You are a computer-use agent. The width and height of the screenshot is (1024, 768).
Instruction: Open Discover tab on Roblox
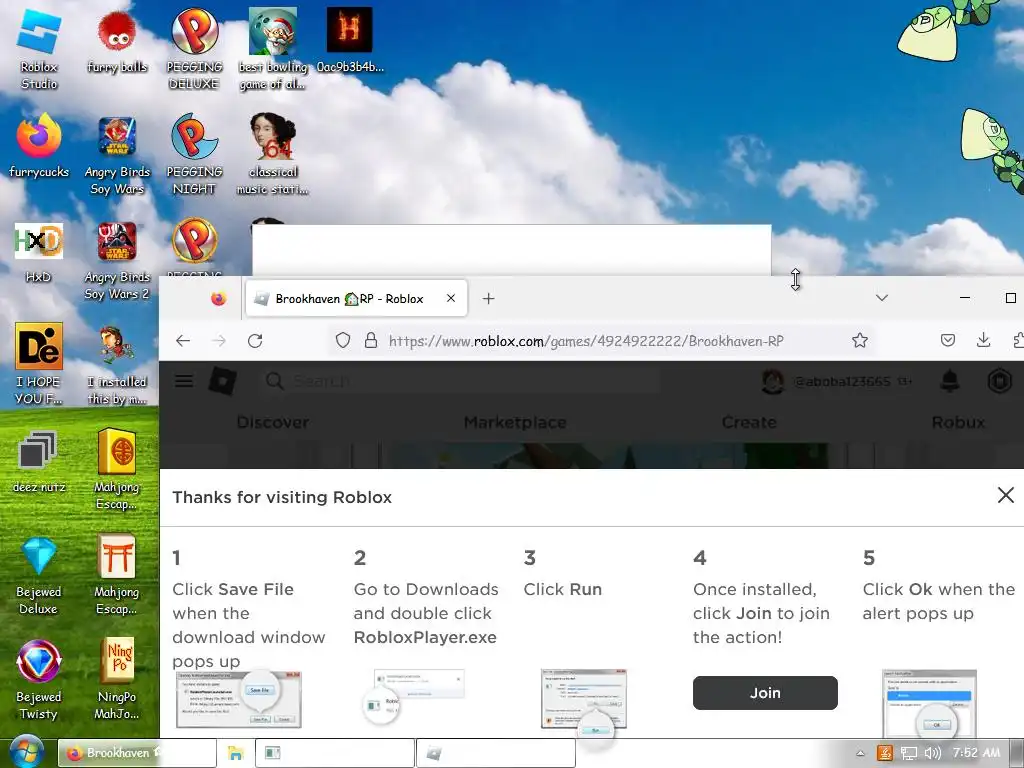click(272, 423)
